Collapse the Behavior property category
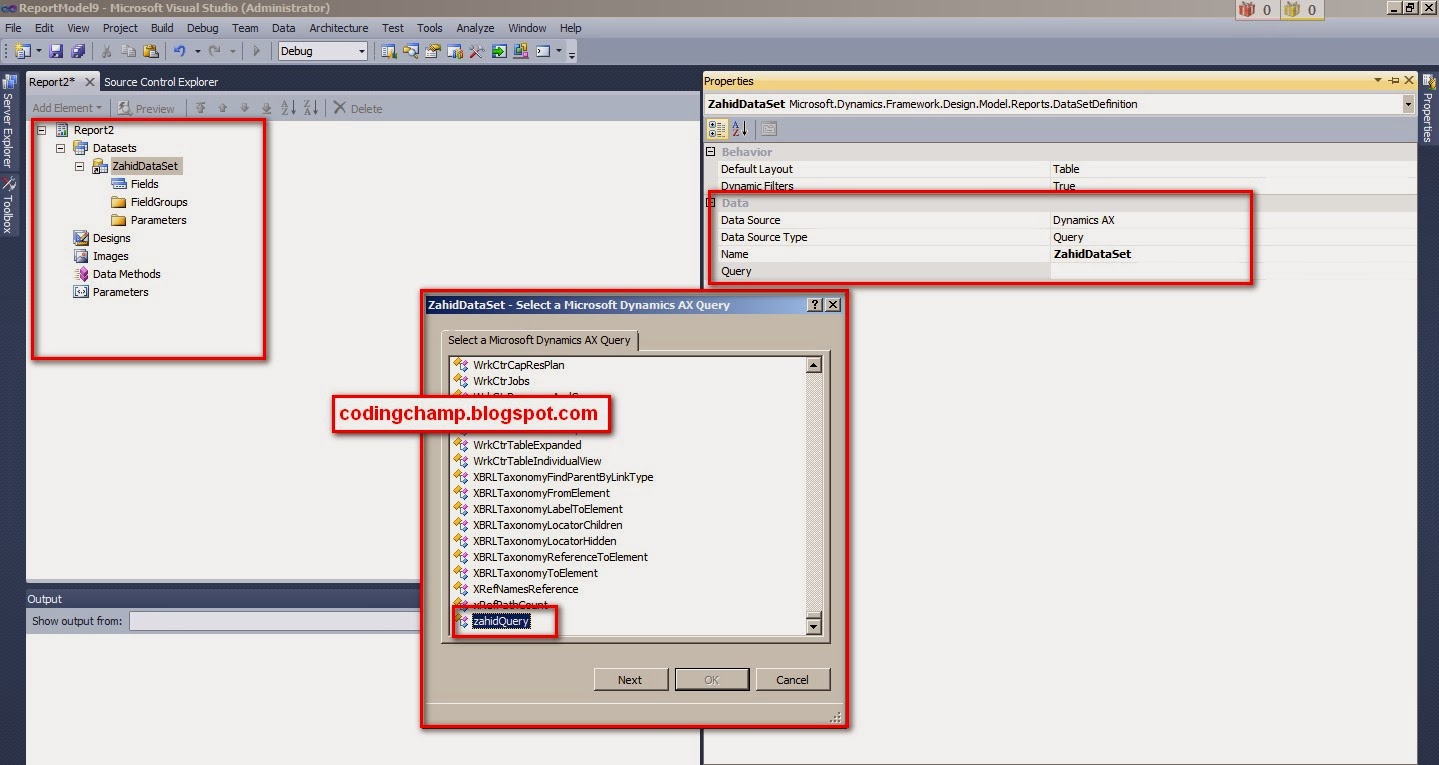Viewport: 1439px width, 765px height. click(711, 152)
